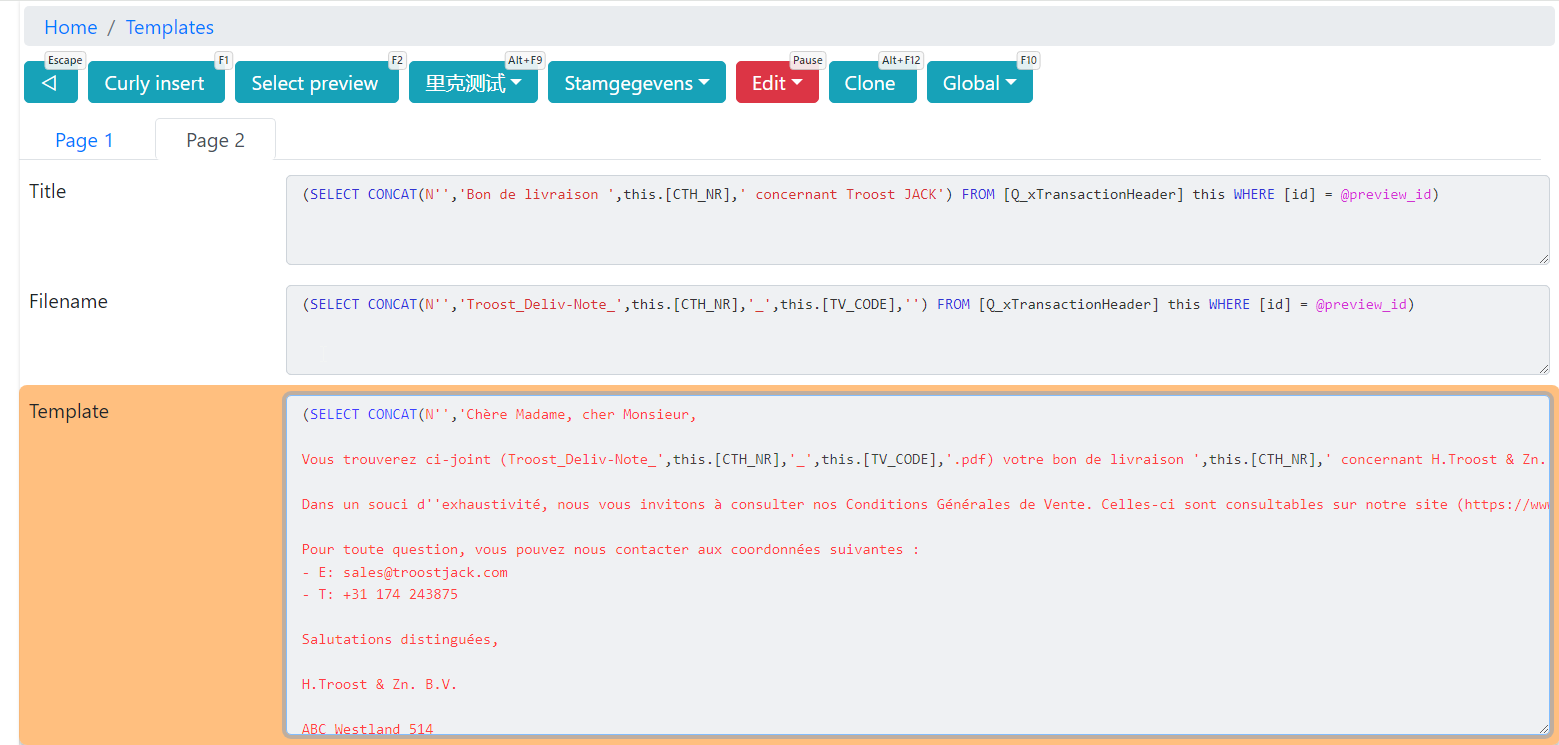Switch to the Page 1 tab
This screenshot has height=745, width=1559.
84,140
